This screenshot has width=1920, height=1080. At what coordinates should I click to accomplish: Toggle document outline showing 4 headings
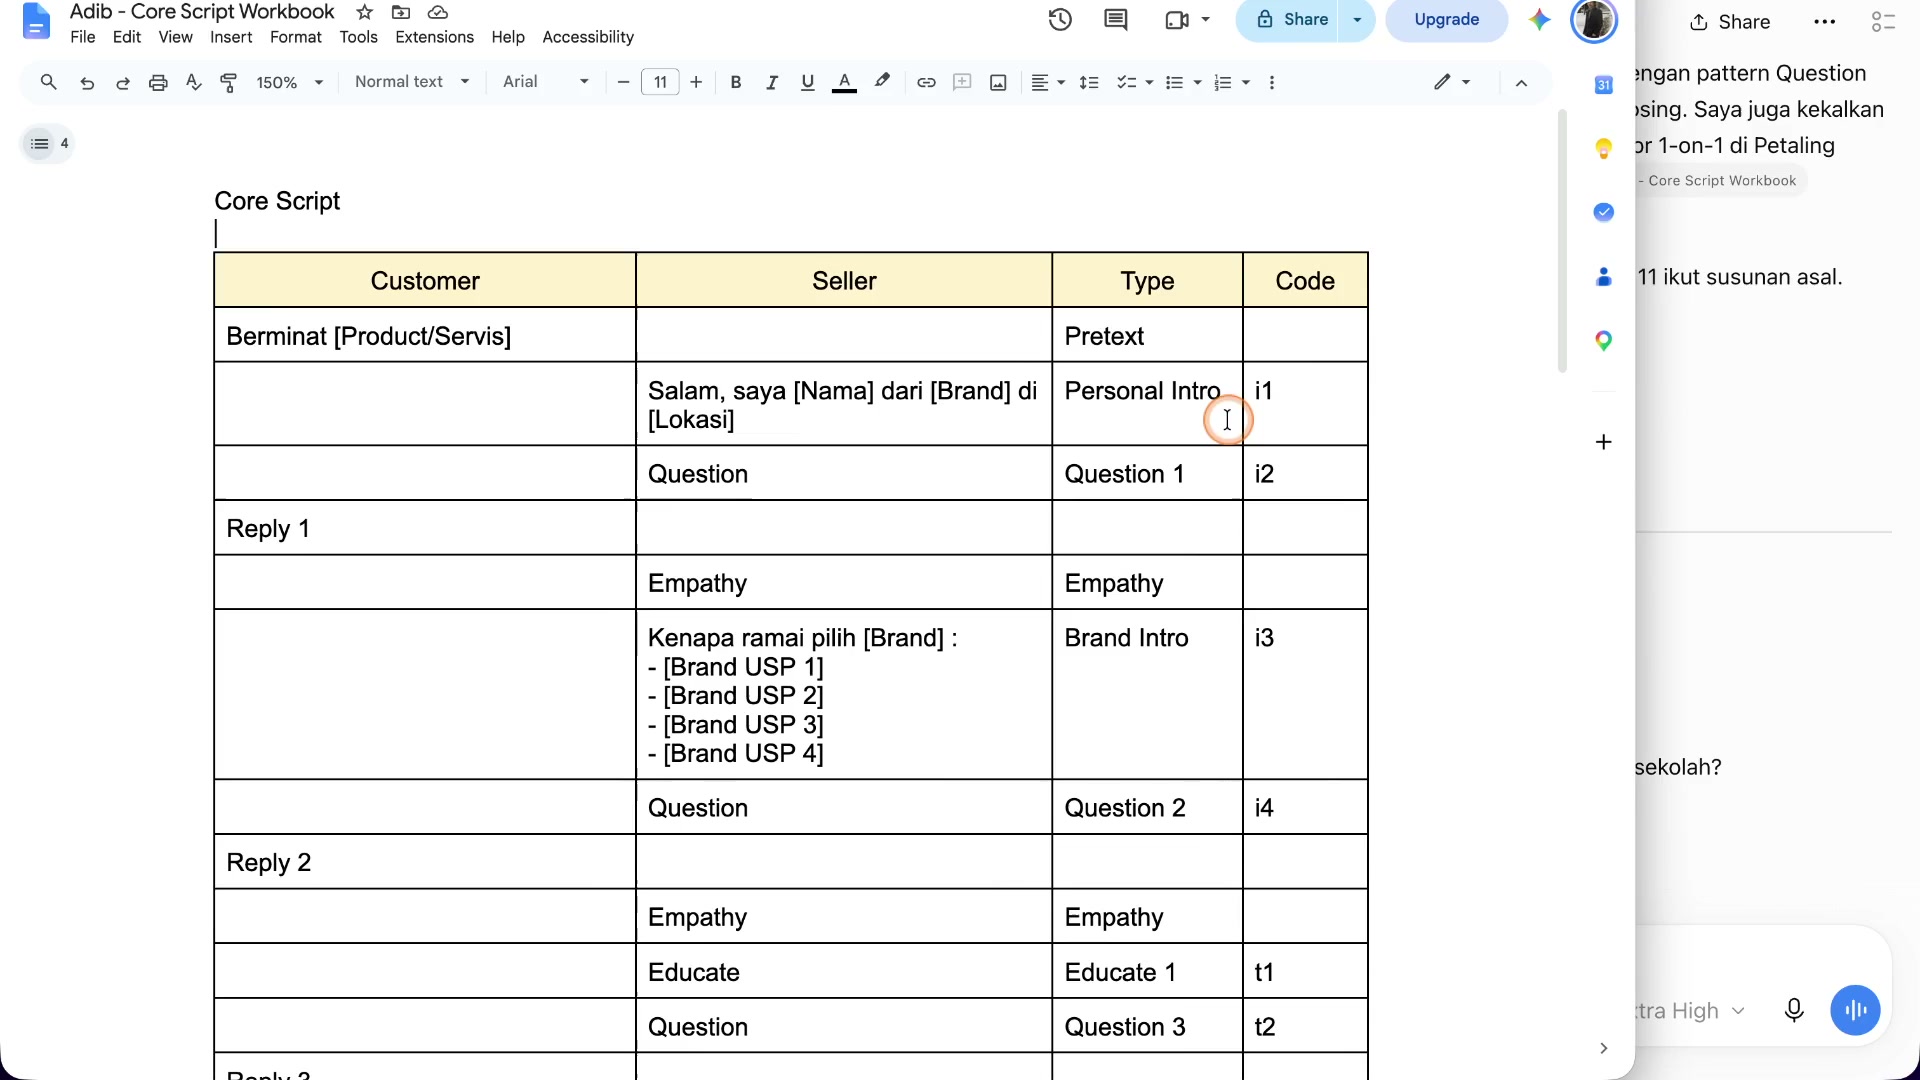point(48,144)
